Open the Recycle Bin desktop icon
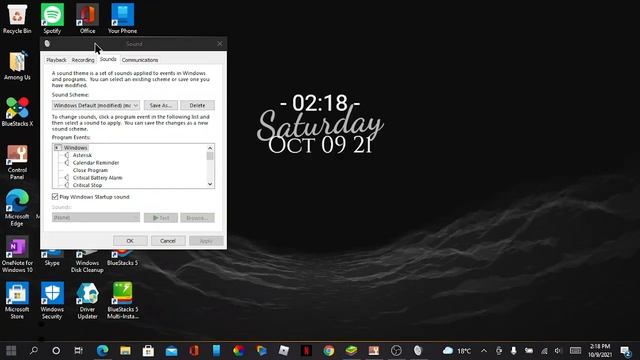The height and width of the screenshot is (360, 640). coord(17,19)
